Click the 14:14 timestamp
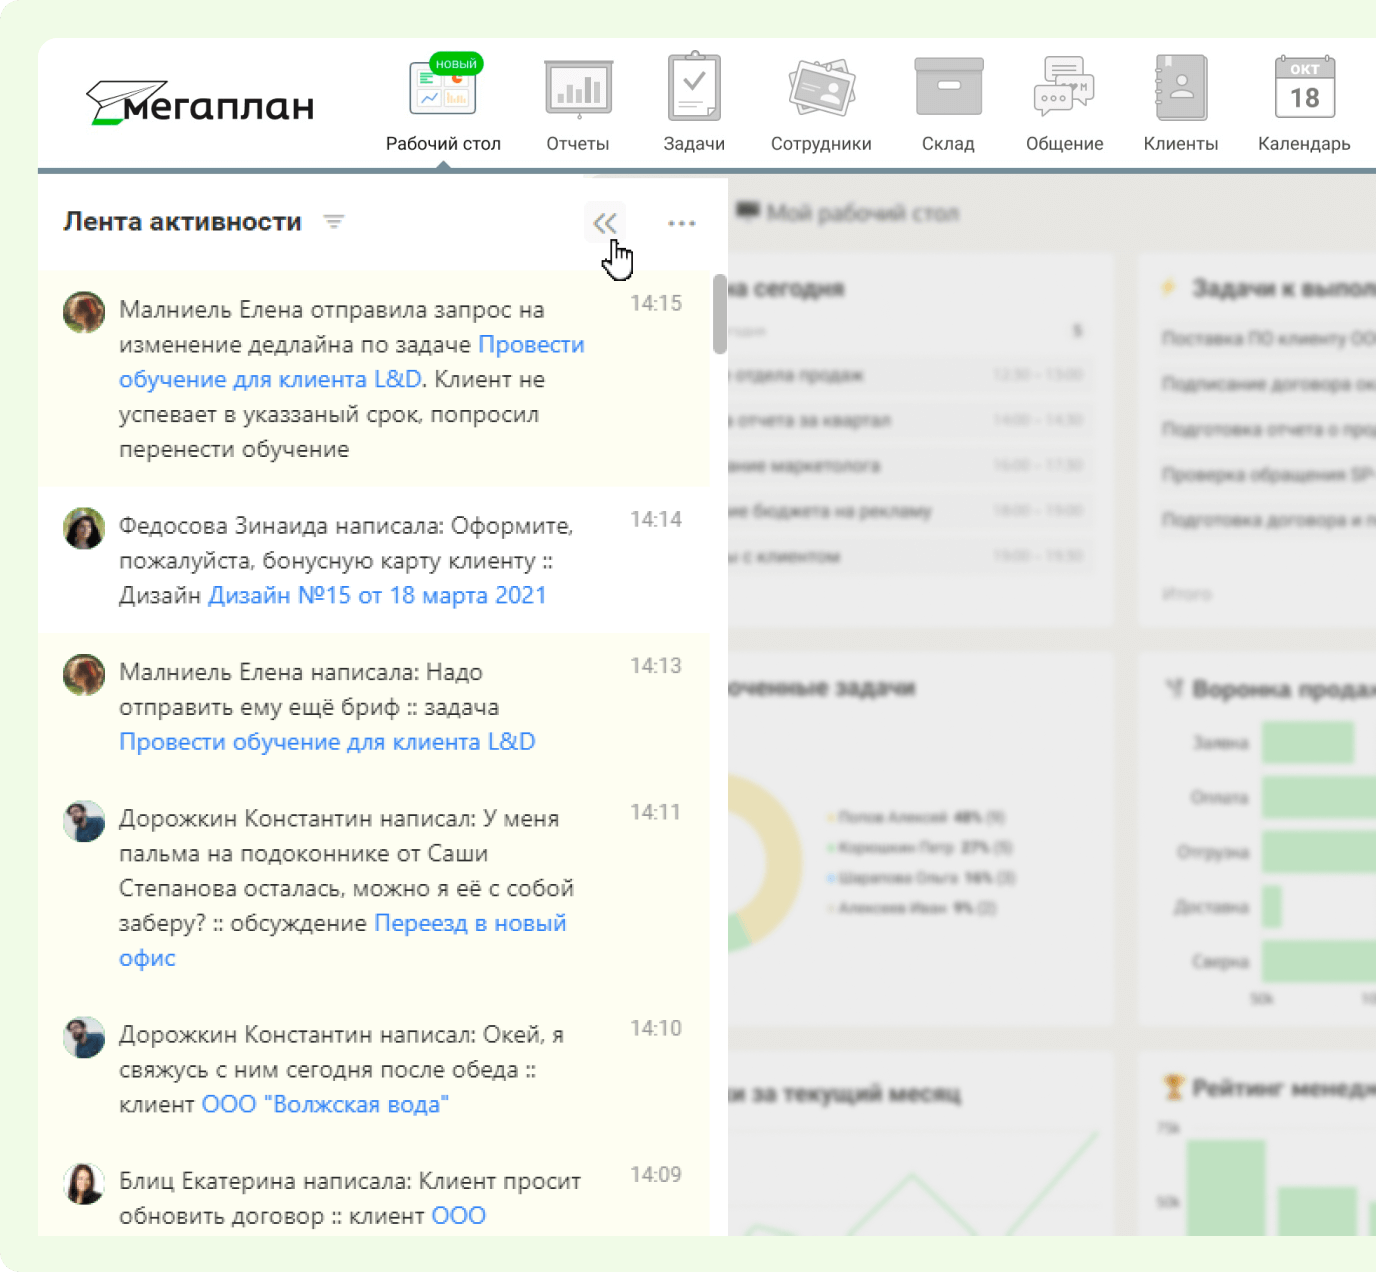Image resolution: width=1376 pixels, height=1272 pixels. [656, 520]
